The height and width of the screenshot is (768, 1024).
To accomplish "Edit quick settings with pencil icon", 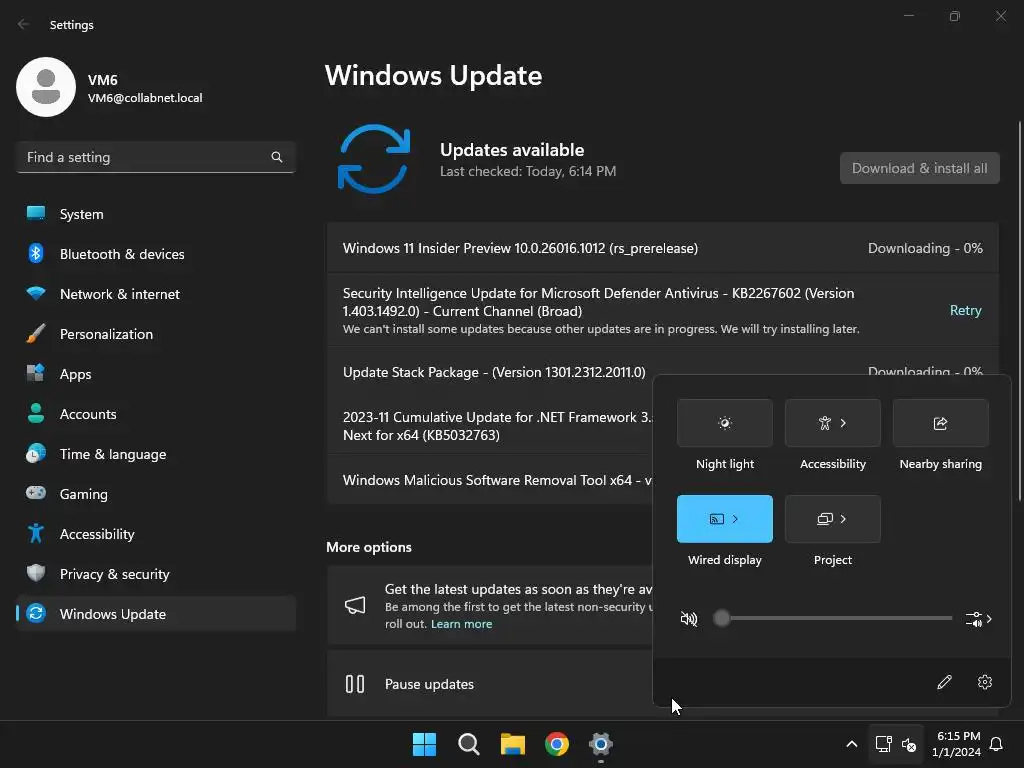I will coord(944,682).
